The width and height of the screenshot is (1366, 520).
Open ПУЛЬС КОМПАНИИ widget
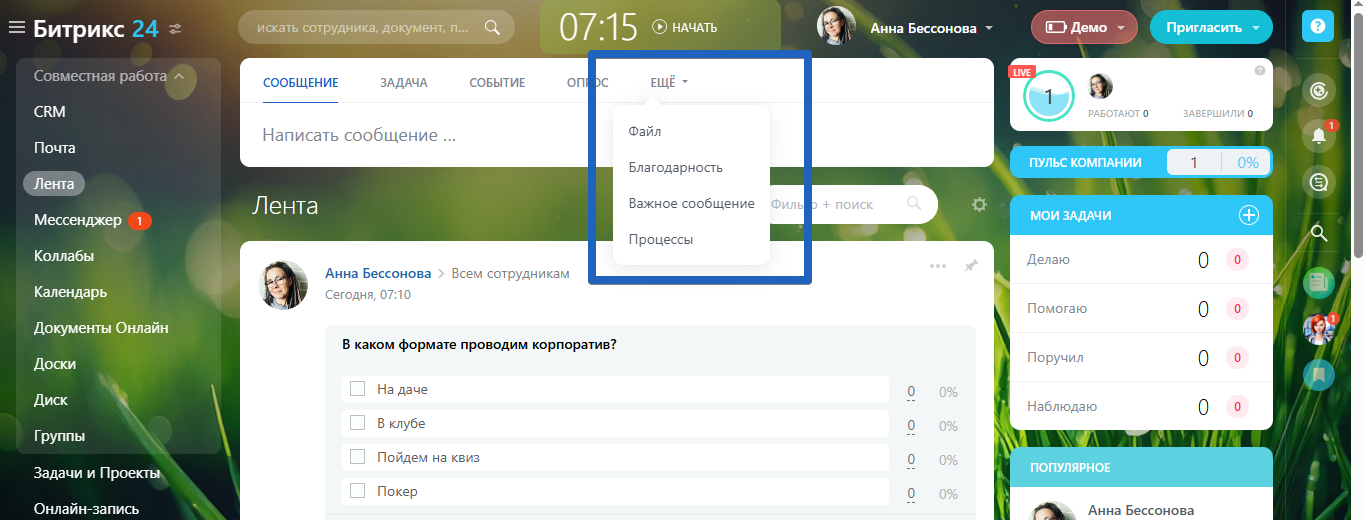tap(1141, 162)
